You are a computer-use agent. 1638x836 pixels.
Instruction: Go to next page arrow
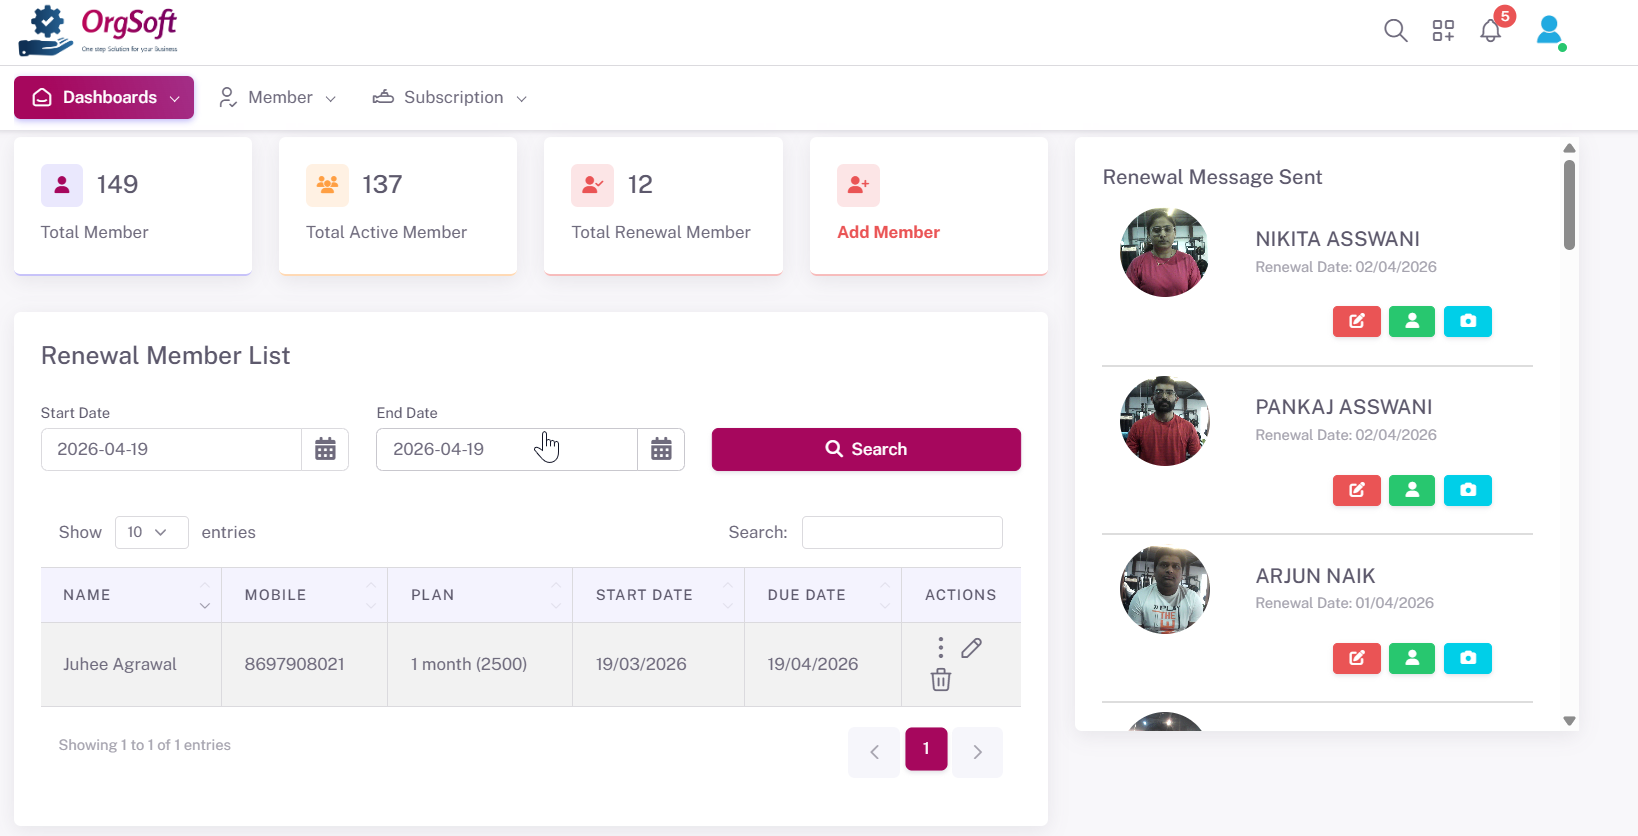977,752
